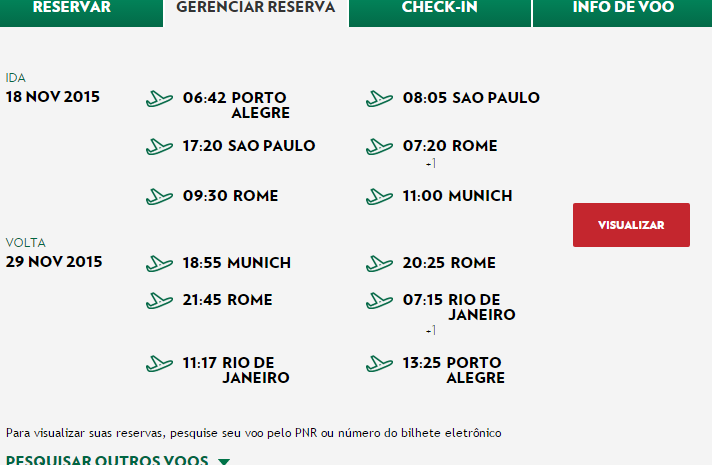Click plane icon beside 18:55 Munich

pyautogui.click(x=159, y=263)
